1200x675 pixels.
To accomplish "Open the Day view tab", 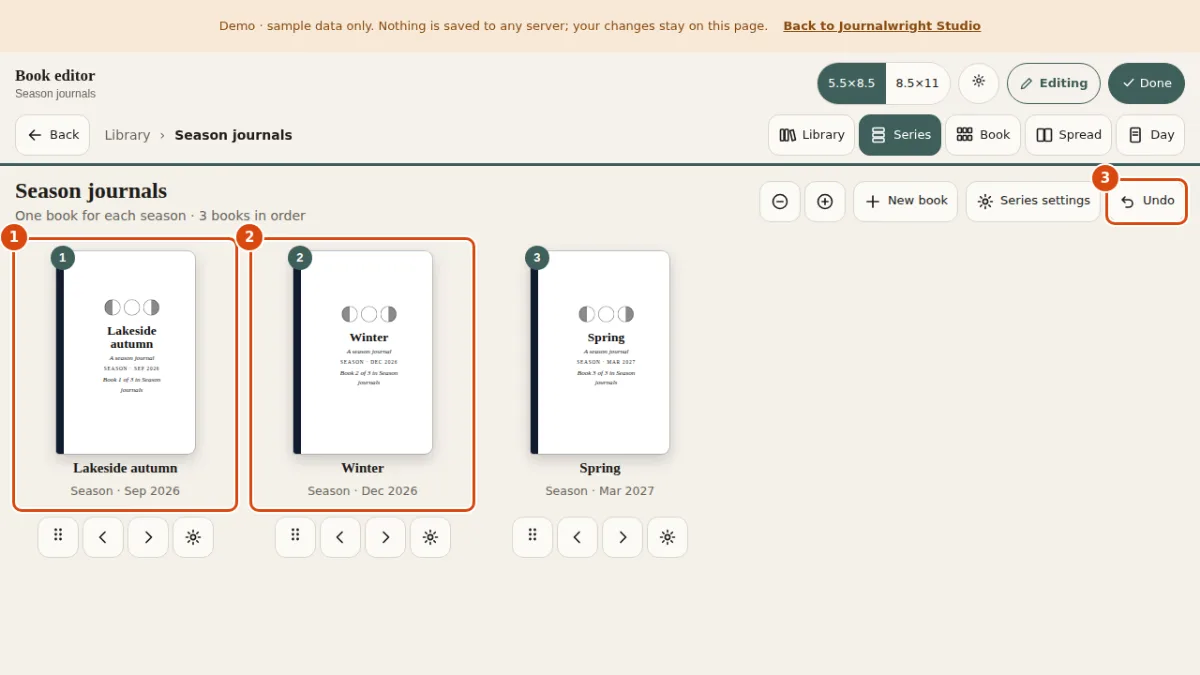I will point(1150,135).
